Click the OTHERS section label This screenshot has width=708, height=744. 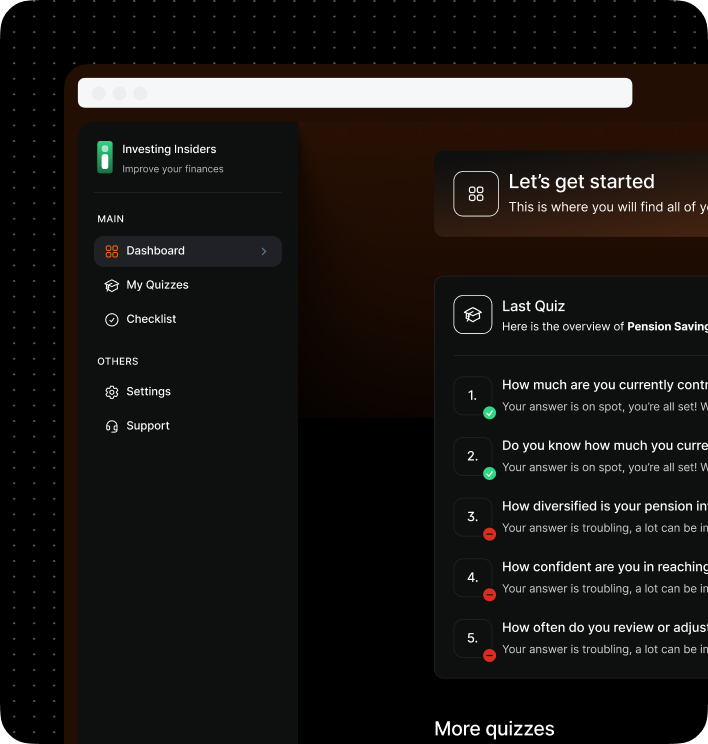(x=118, y=361)
